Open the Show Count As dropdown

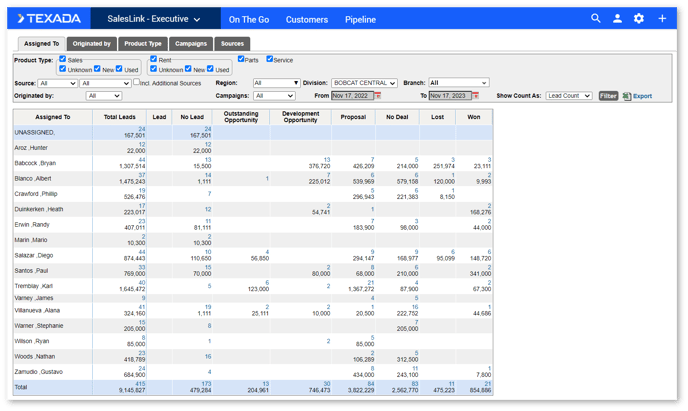569,96
